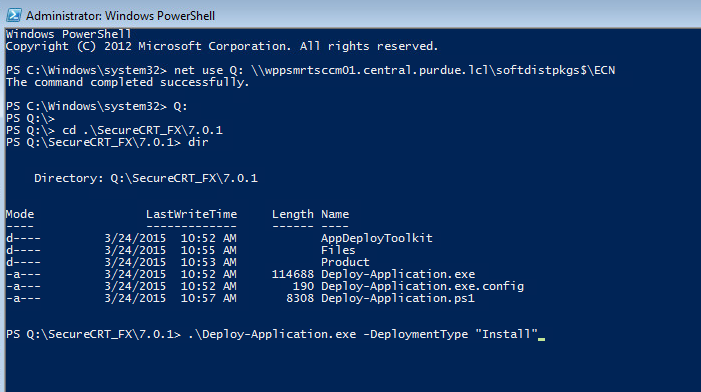The image size is (701, 392).
Task: Click the Product directory name in listing
Action: tap(345, 262)
